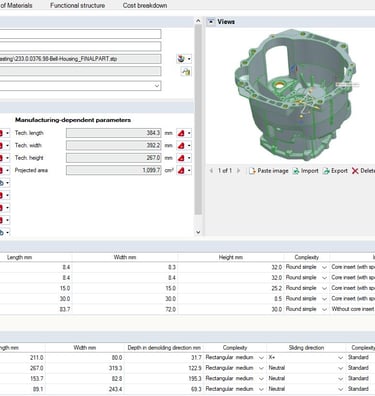Click the CAD icon beside Tech. length
Screen dimensions: 375x396
181,133
